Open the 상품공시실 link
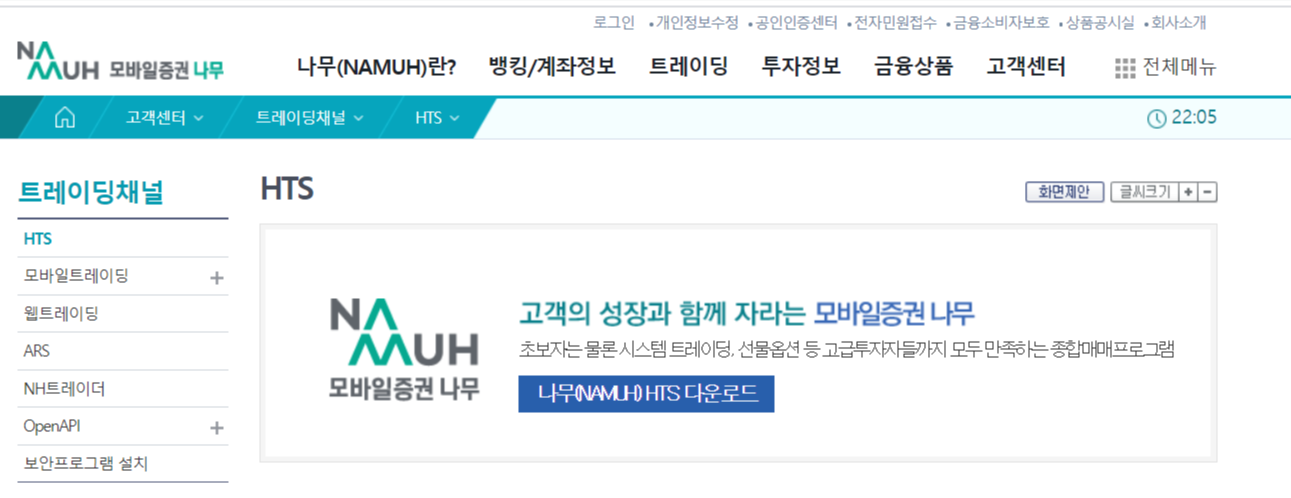This screenshot has height=498, width=1291. click(1100, 22)
